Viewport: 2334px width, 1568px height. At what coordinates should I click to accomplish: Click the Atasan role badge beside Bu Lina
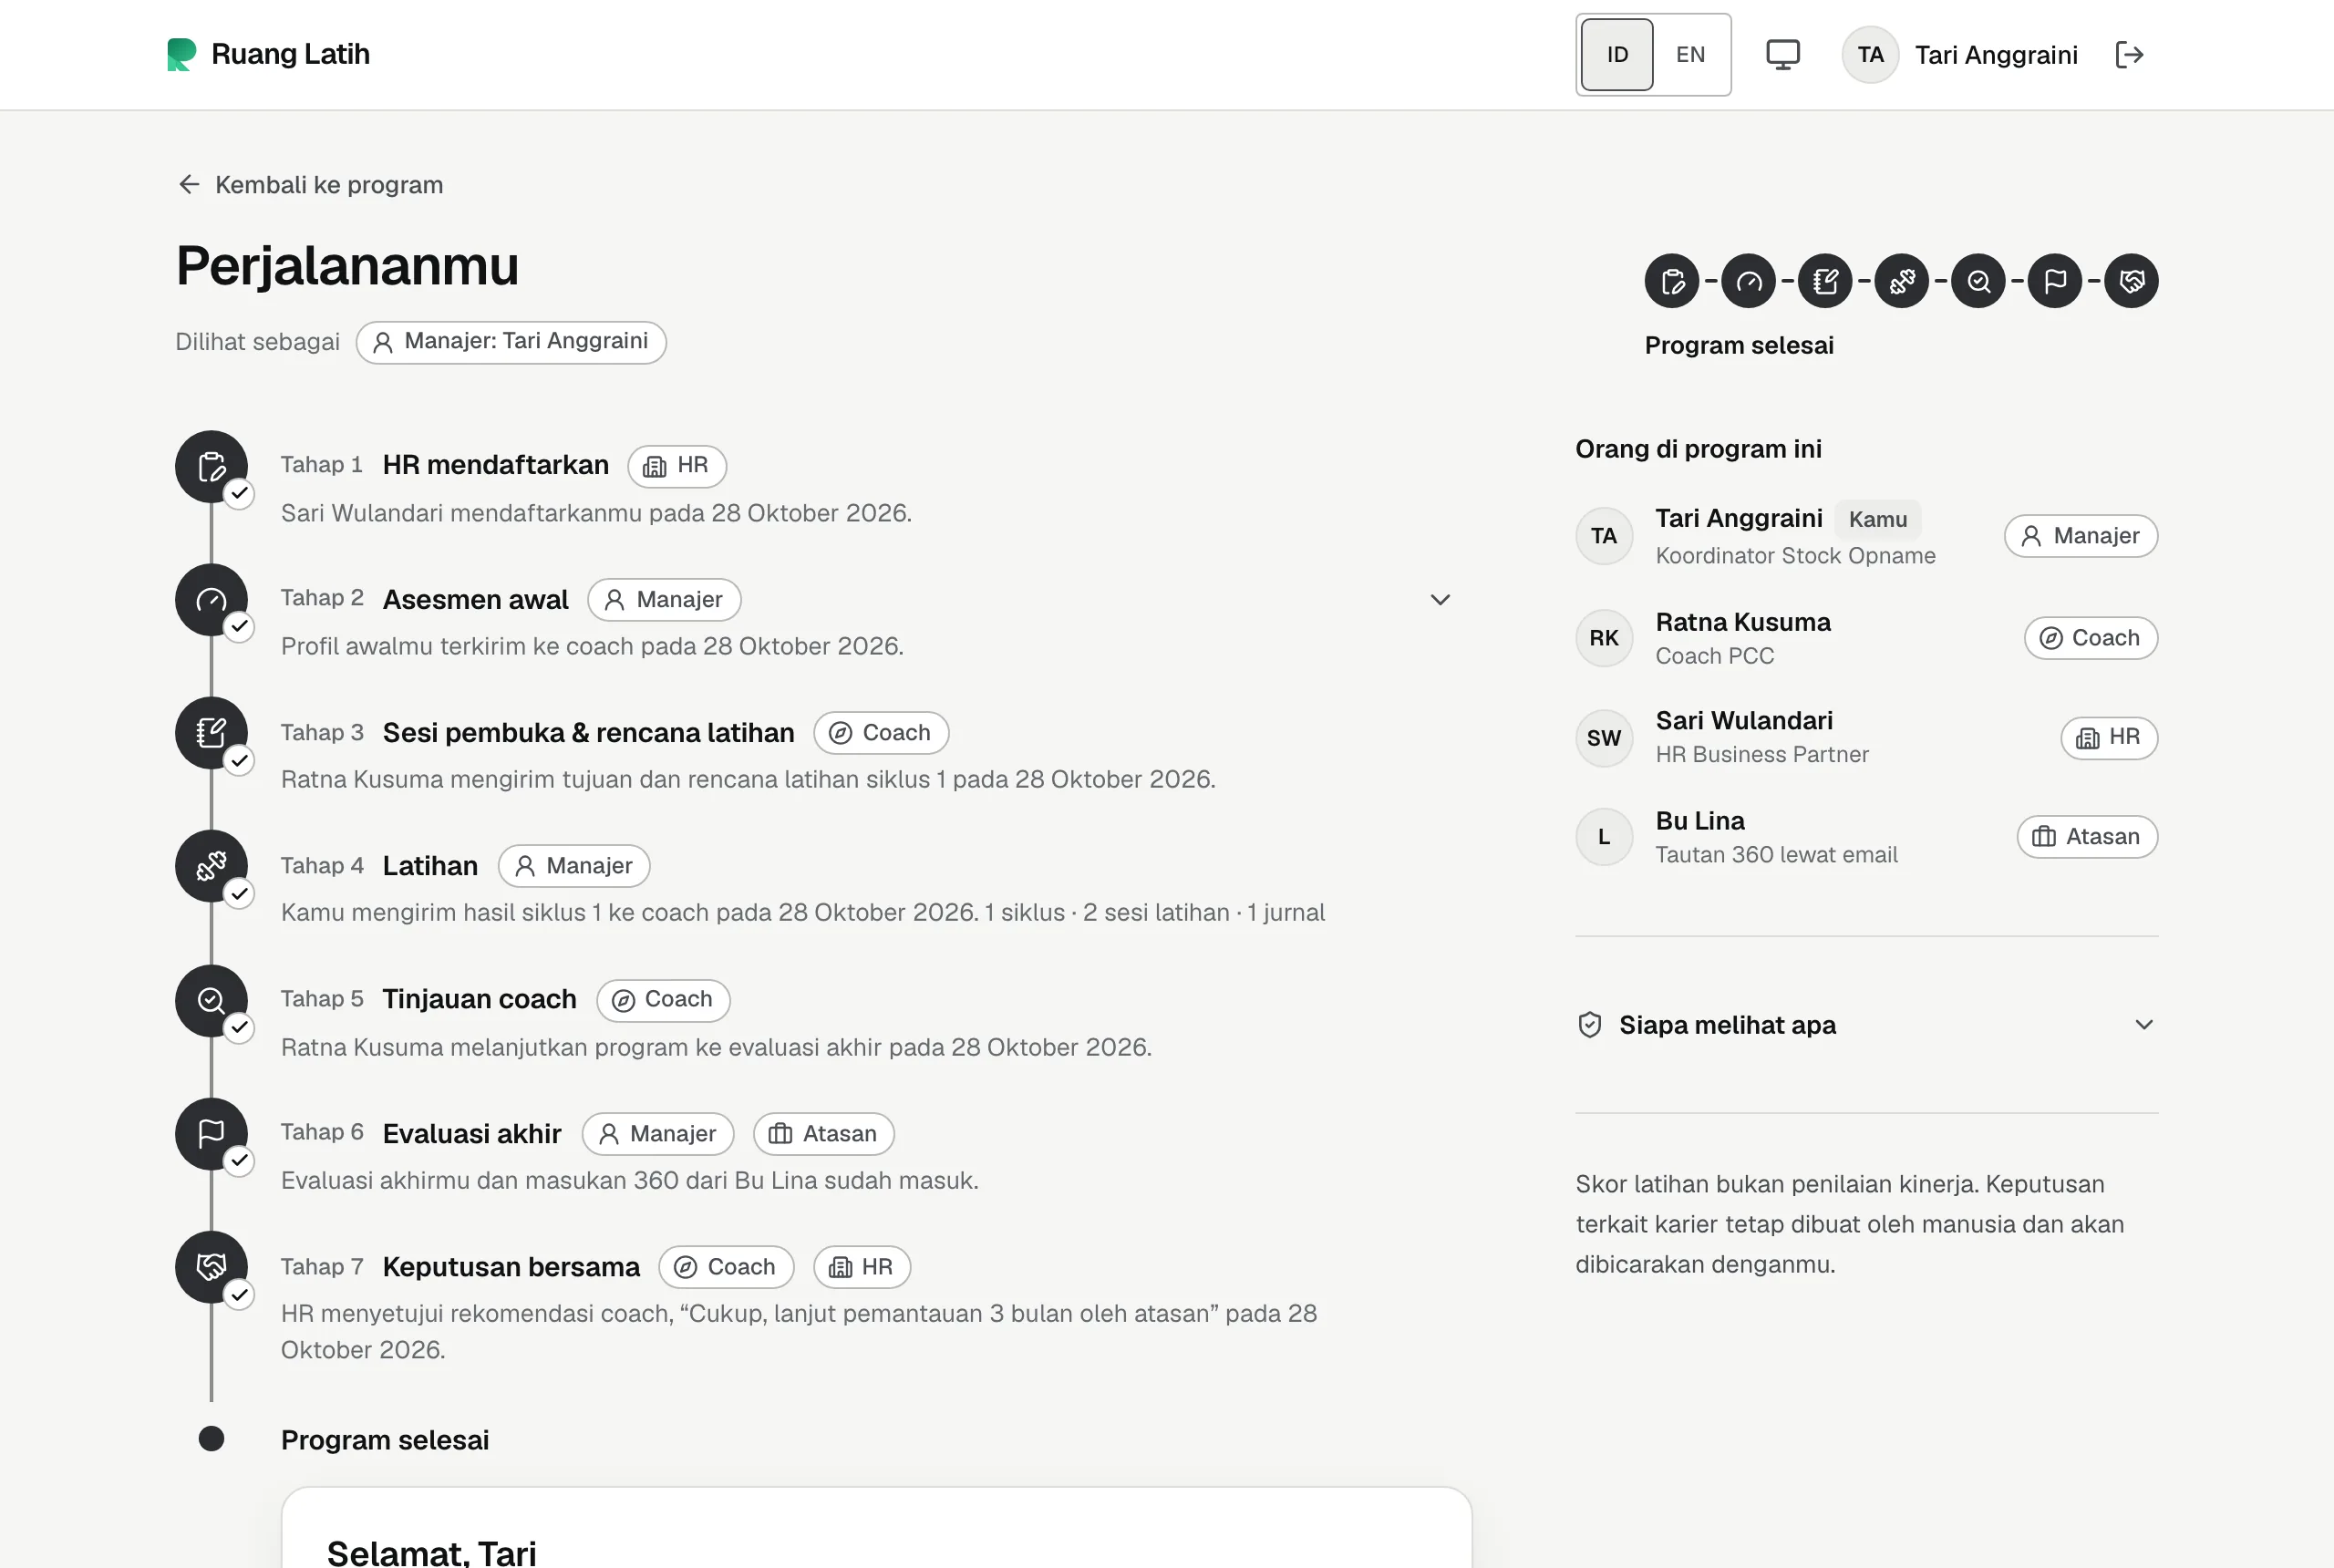coord(2087,837)
